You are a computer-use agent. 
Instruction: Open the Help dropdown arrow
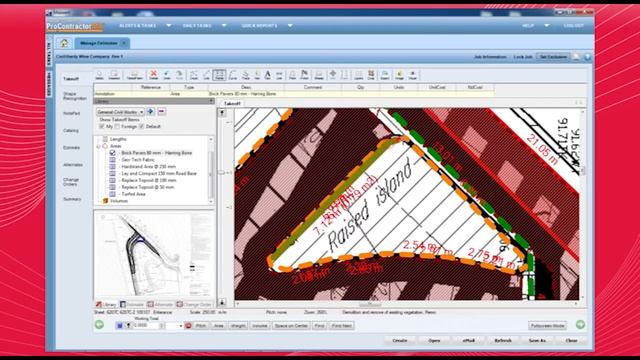tap(547, 26)
